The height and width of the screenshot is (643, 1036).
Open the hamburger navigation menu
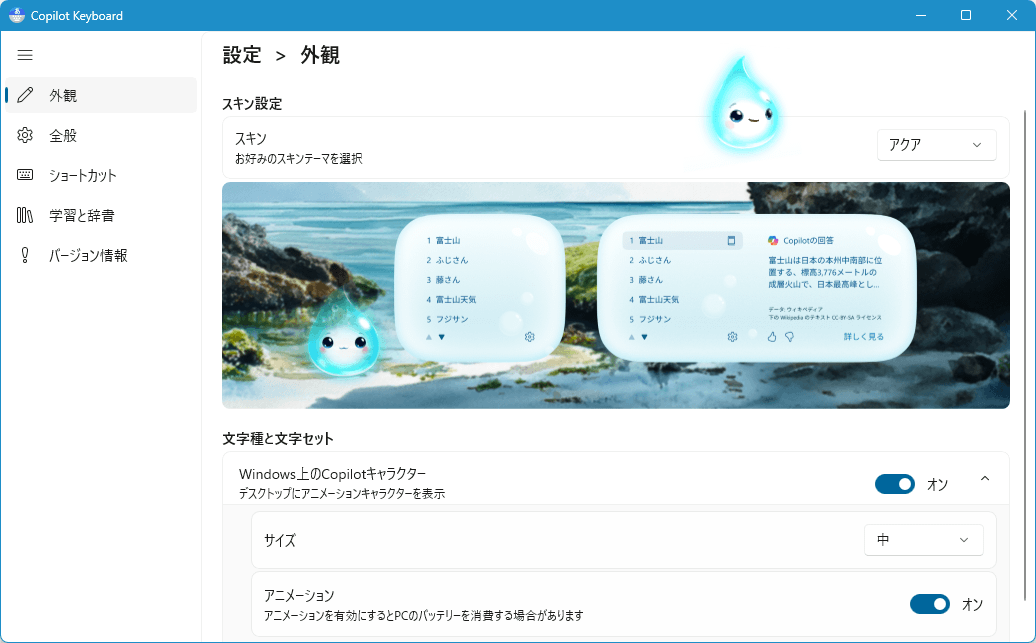click(25, 55)
